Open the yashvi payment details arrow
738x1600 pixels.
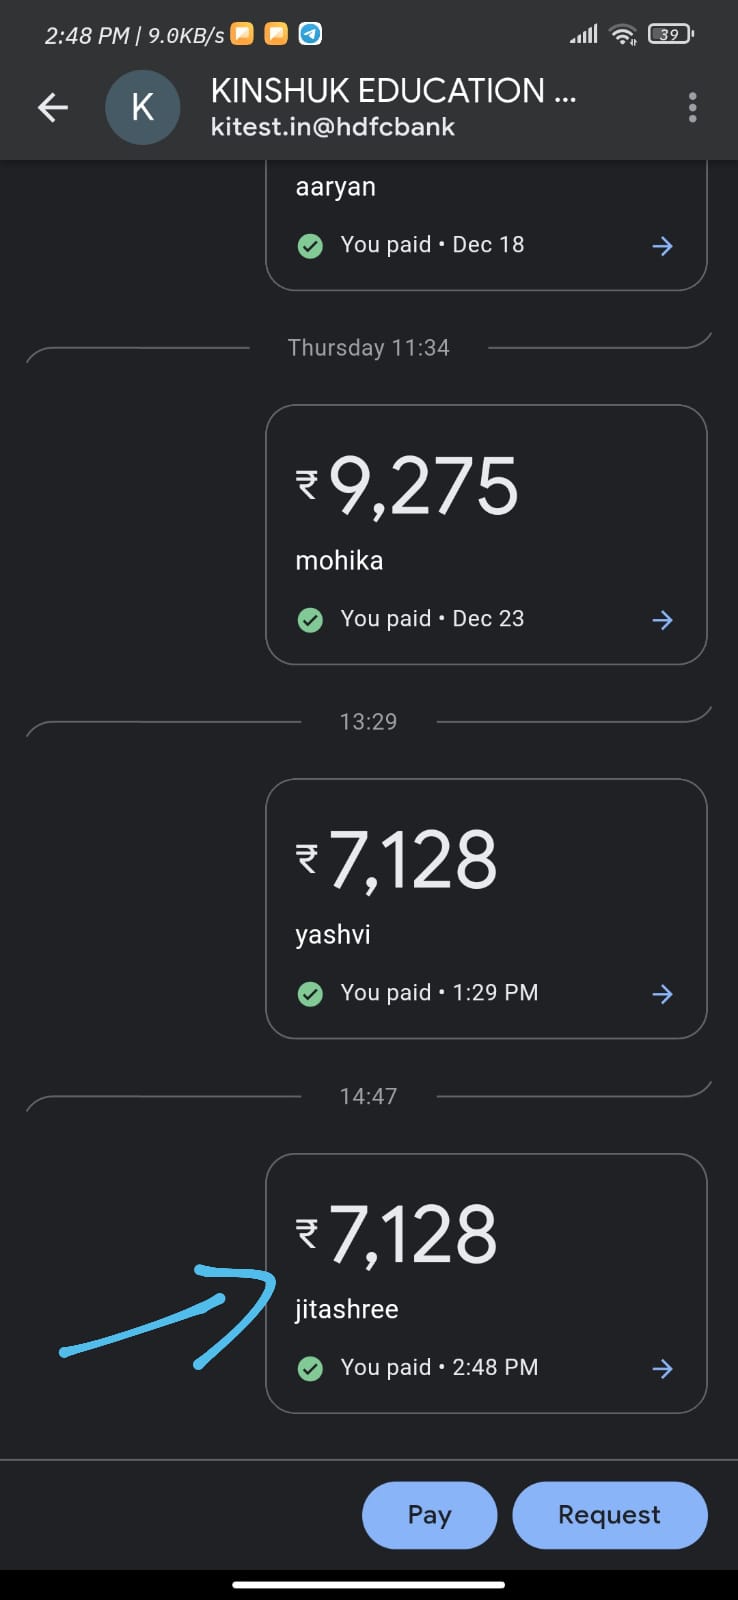(x=662, y=994)
